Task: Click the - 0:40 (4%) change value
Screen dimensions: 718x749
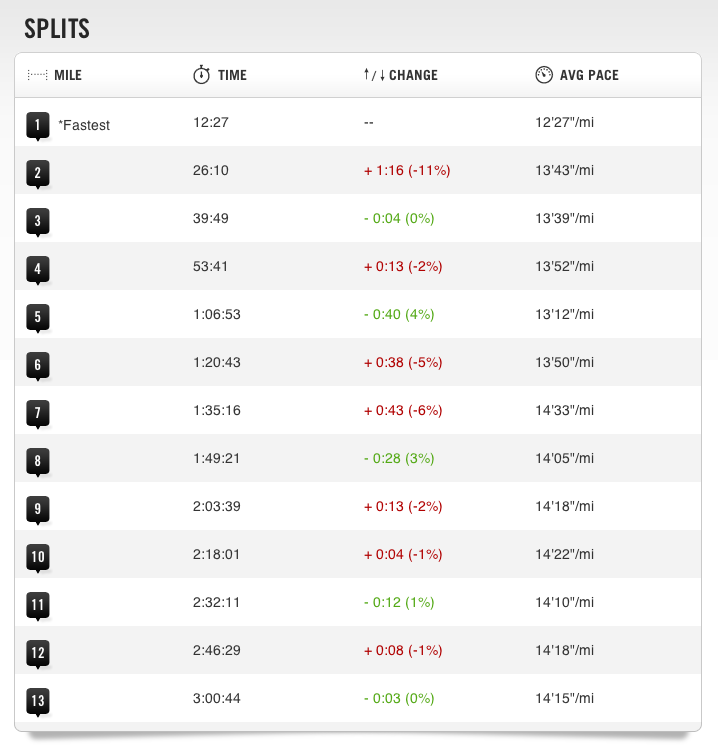Action: click(x=399, y=314)
